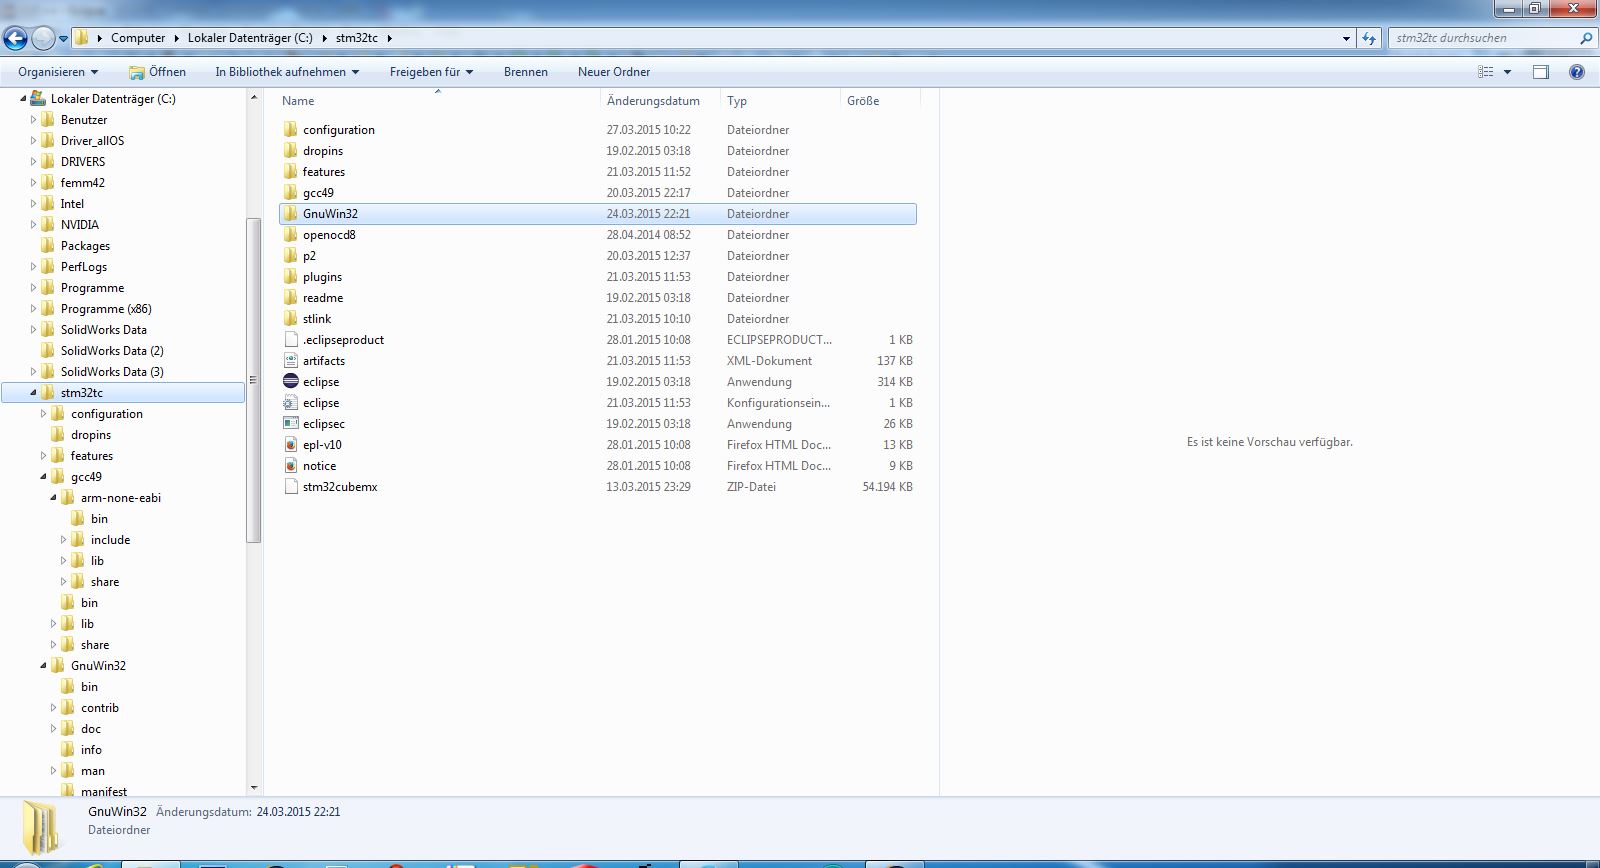Open the address bar history dropdown
The image size is (1600, 868).
[1346, 39]
